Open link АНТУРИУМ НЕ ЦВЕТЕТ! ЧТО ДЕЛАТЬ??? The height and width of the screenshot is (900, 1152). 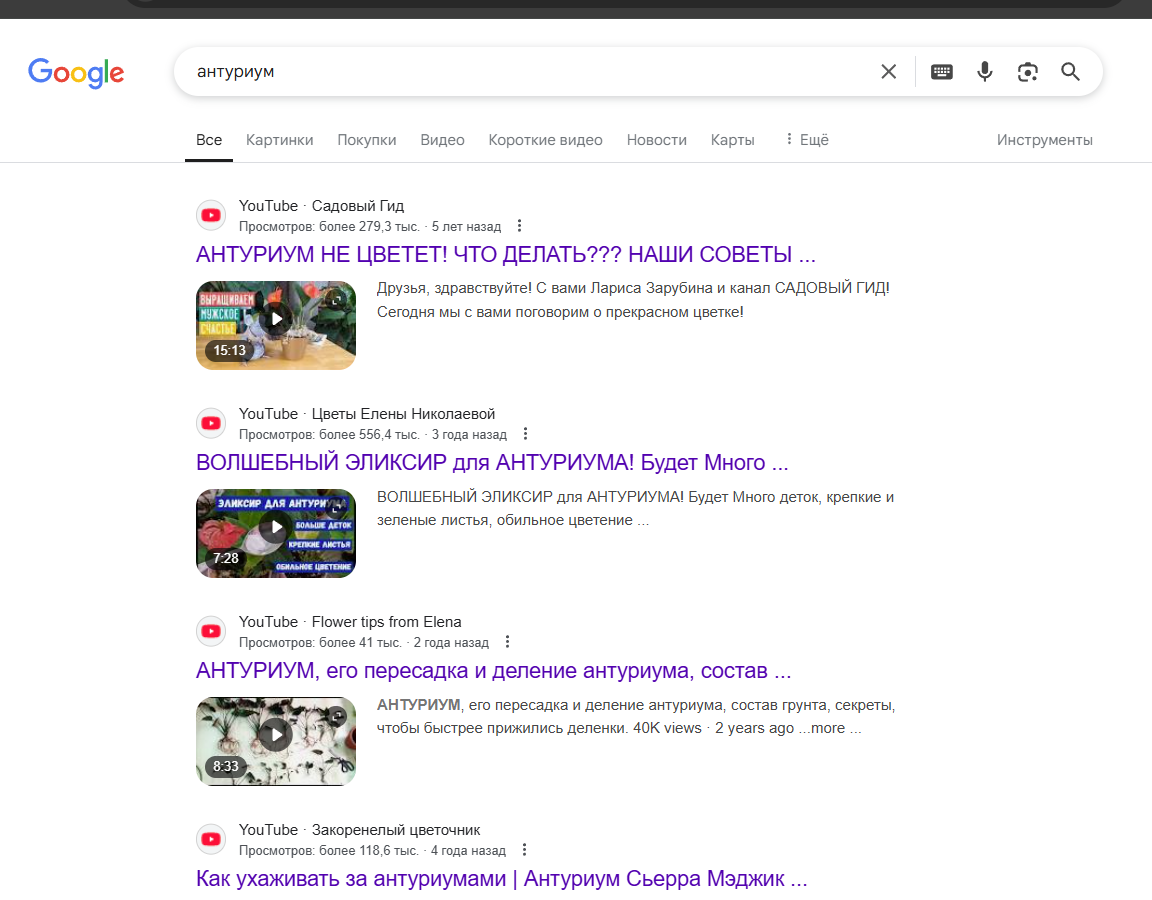(x=505, y=254)
